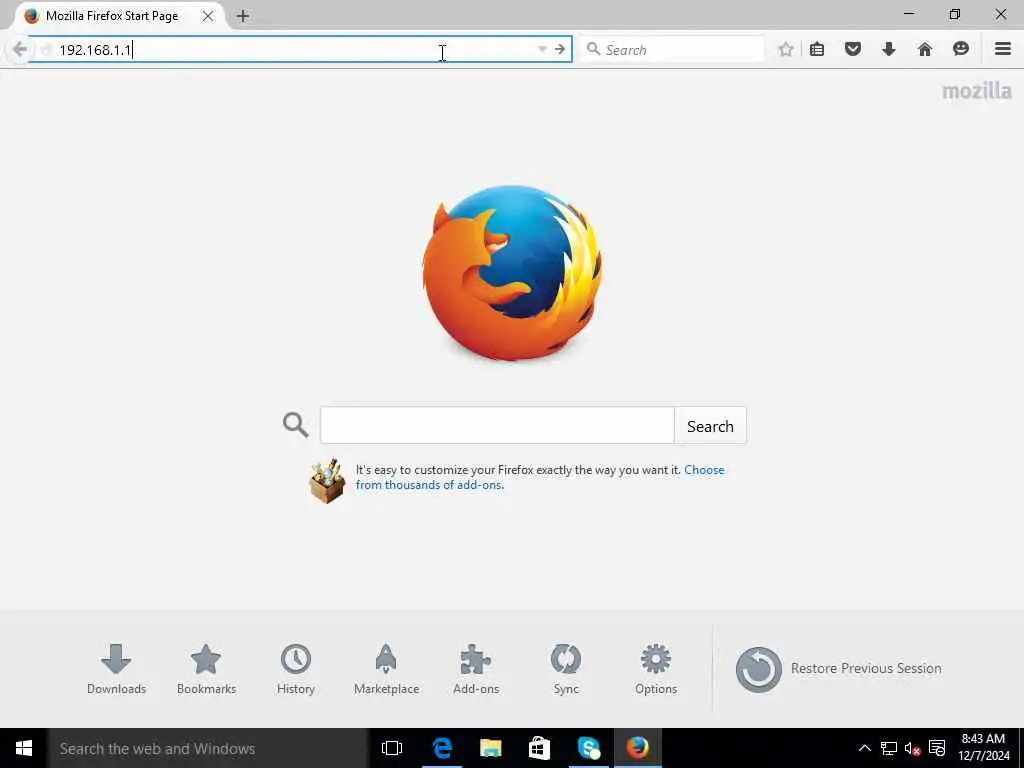The width and height of the screenshot is (1024, 768).
Task: Click the back navigation arrow
Action: tap(20, 50)
